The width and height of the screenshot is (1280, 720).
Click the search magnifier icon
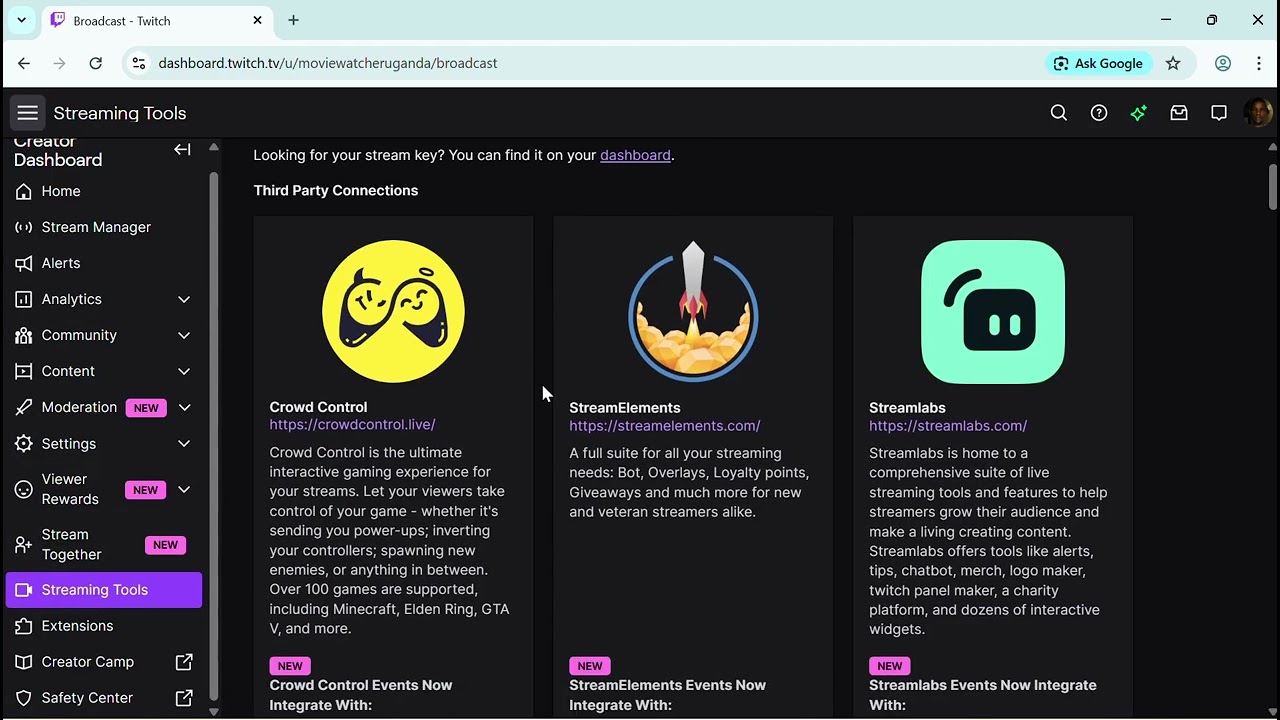(1059, 113)
